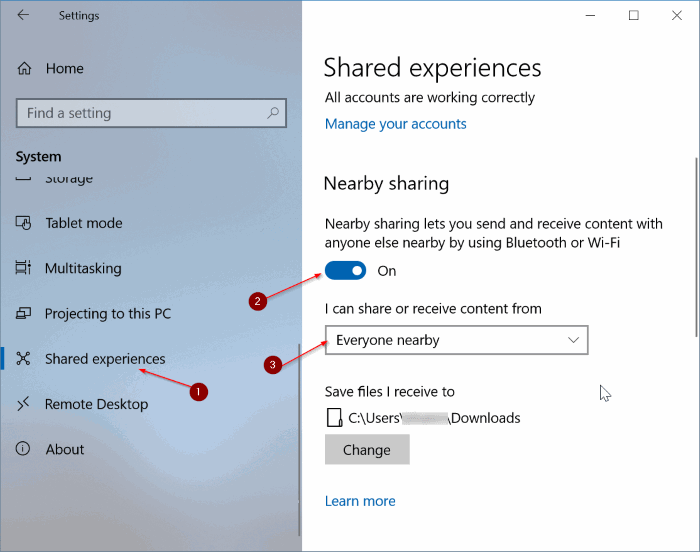
Task: Click the Home icon in sidebar
Action: click(x=24, y=69)
